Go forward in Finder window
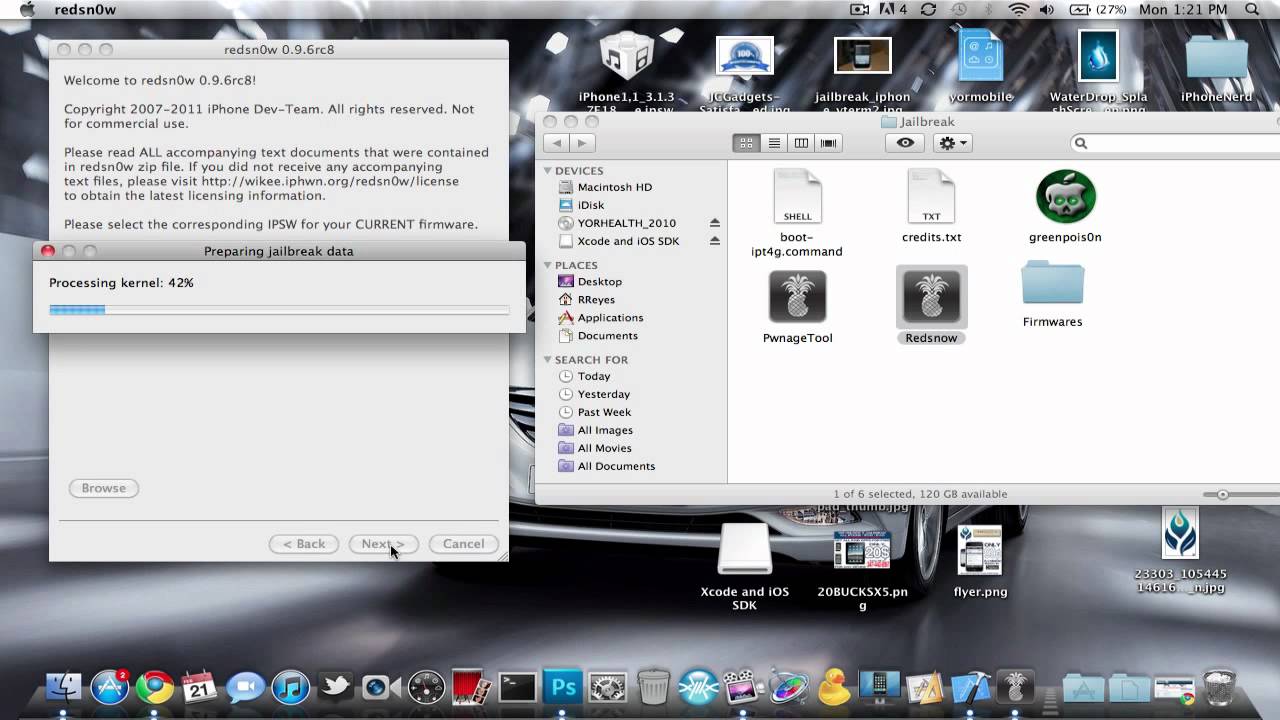Image resolution: width=1280 pixels, height=720 pixels. [x=581, y=143]
